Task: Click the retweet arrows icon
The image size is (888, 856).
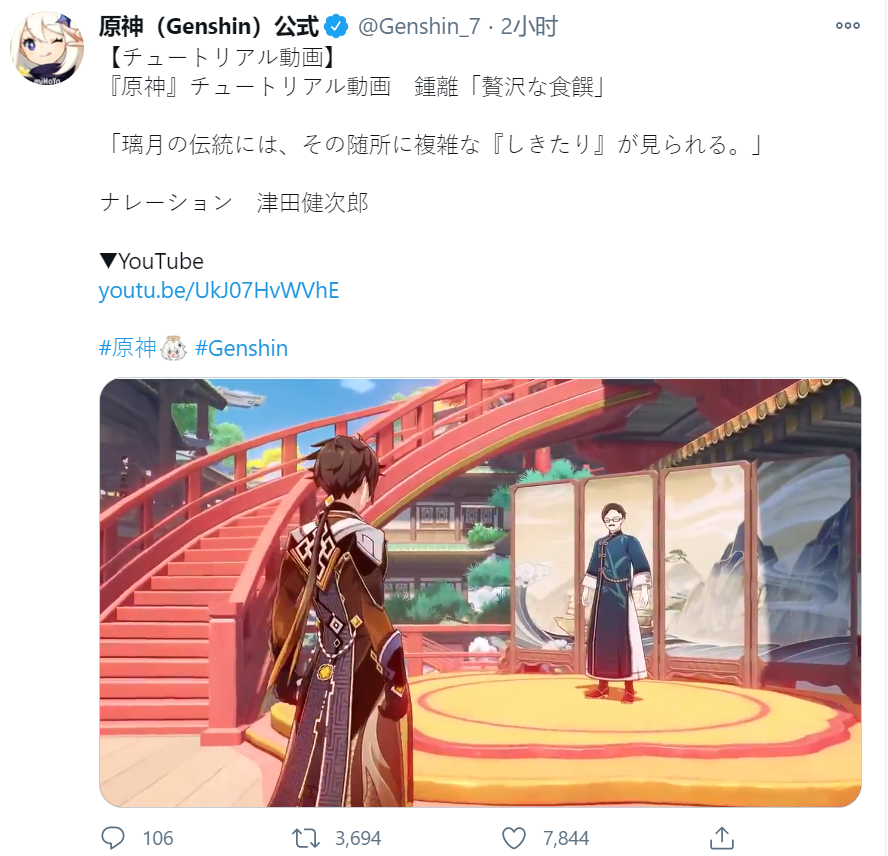Action: [306, 838]
